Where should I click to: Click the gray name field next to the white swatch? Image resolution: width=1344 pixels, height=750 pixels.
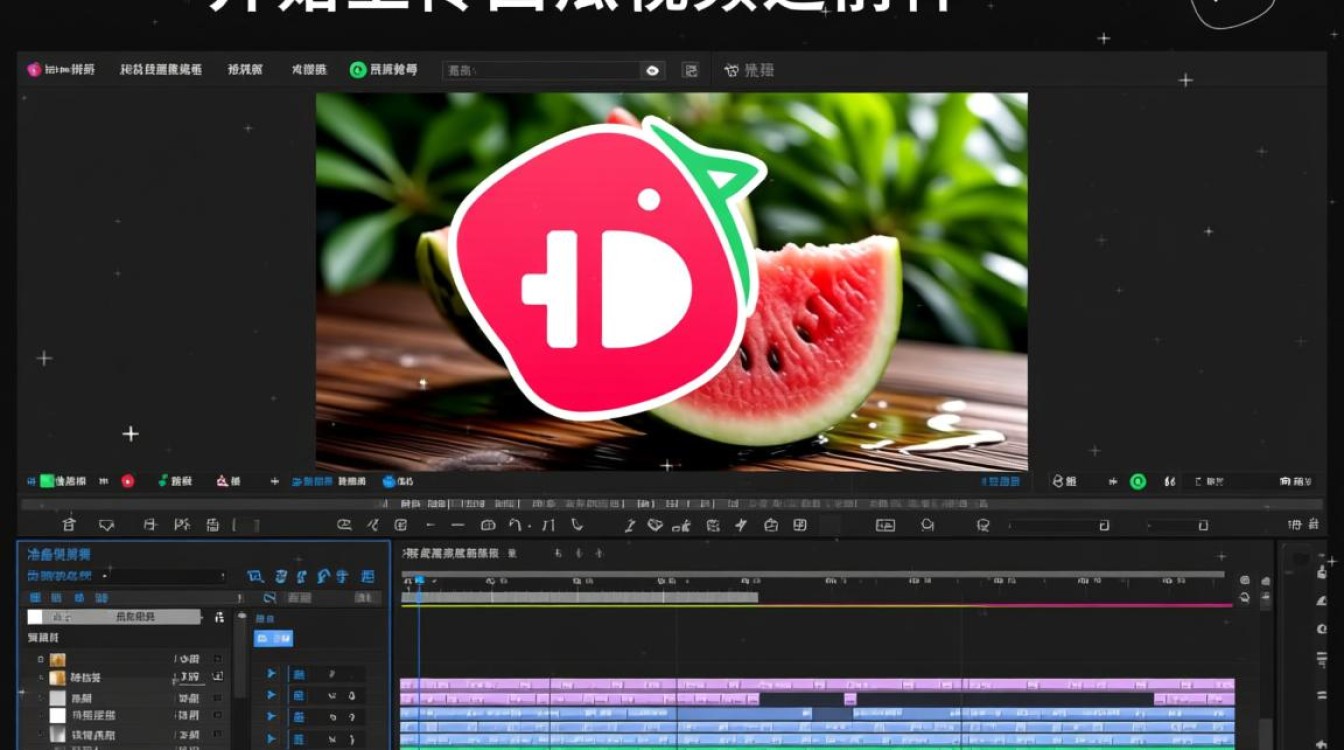tap(123, 617)
